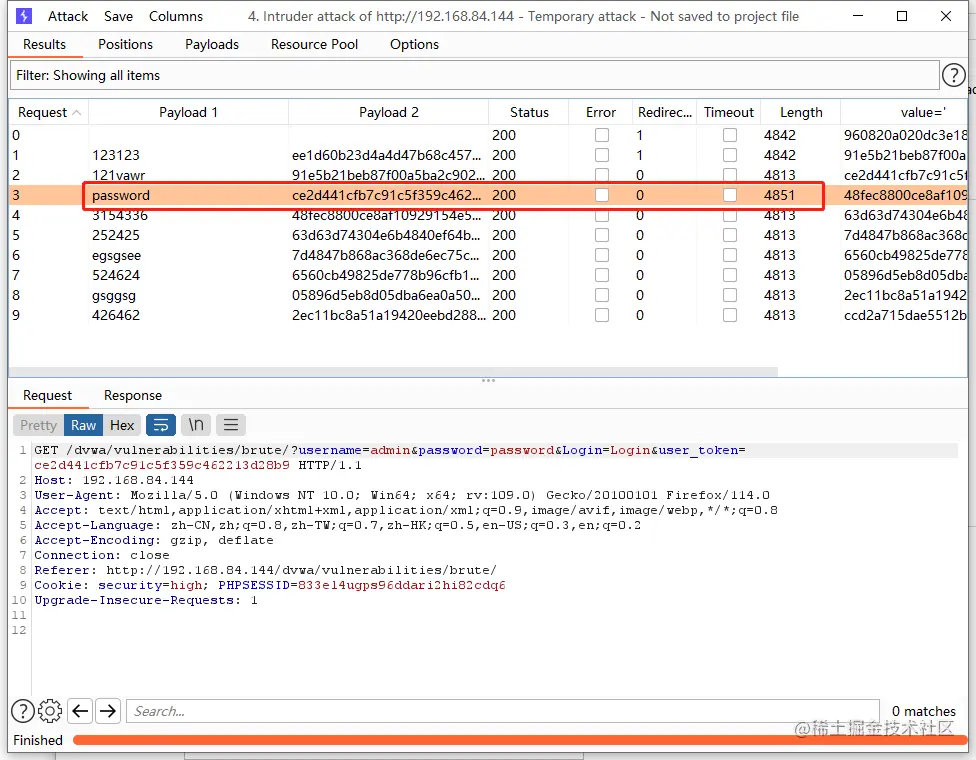Click the Filter: Showing all items bar

coord(474,75)
